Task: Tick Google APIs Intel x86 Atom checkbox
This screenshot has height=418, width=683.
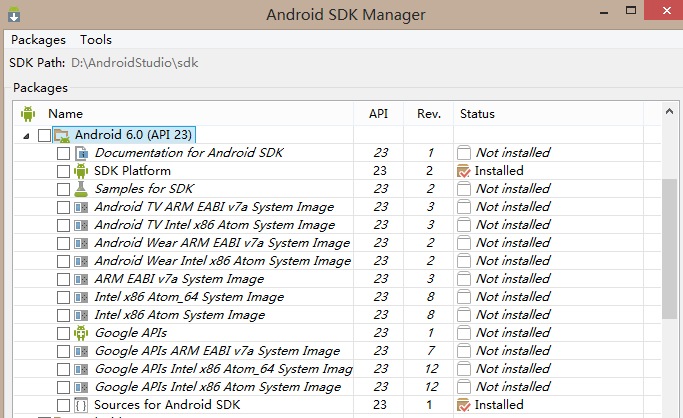Action: (x=63, y=388)
